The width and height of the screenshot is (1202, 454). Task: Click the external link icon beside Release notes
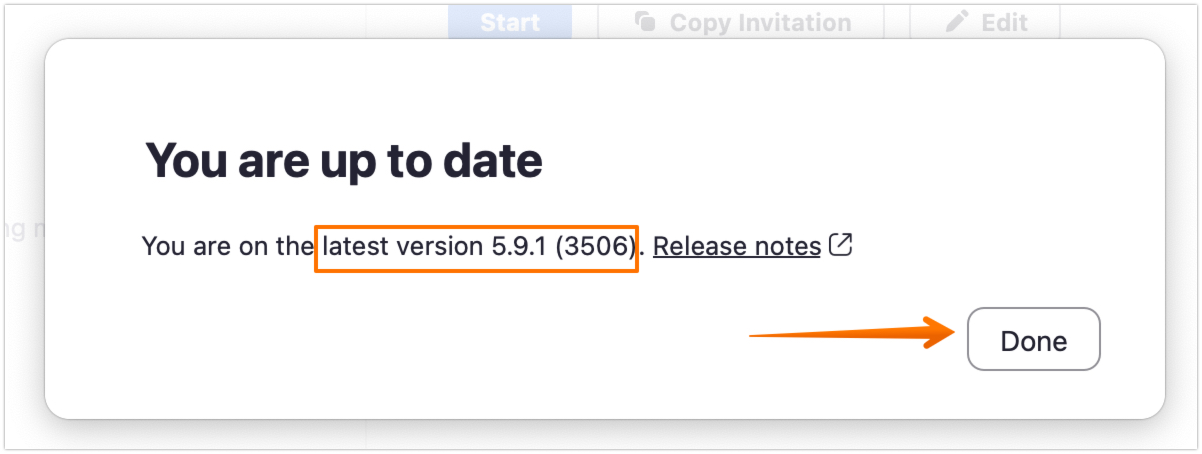[x=842, y=245]
